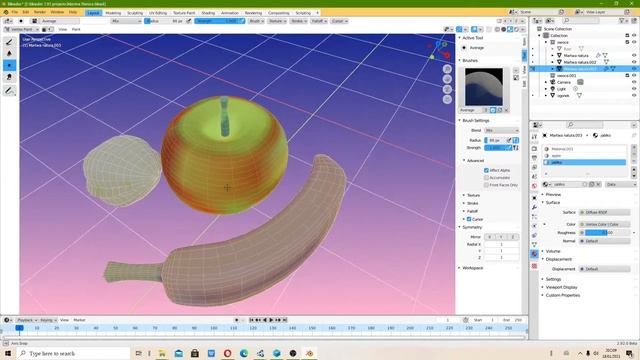Open Playback popover in timeline
Image resolution: width=640 pixels, height=360 pixels.
pyautogui.click(x=27, y=320)
